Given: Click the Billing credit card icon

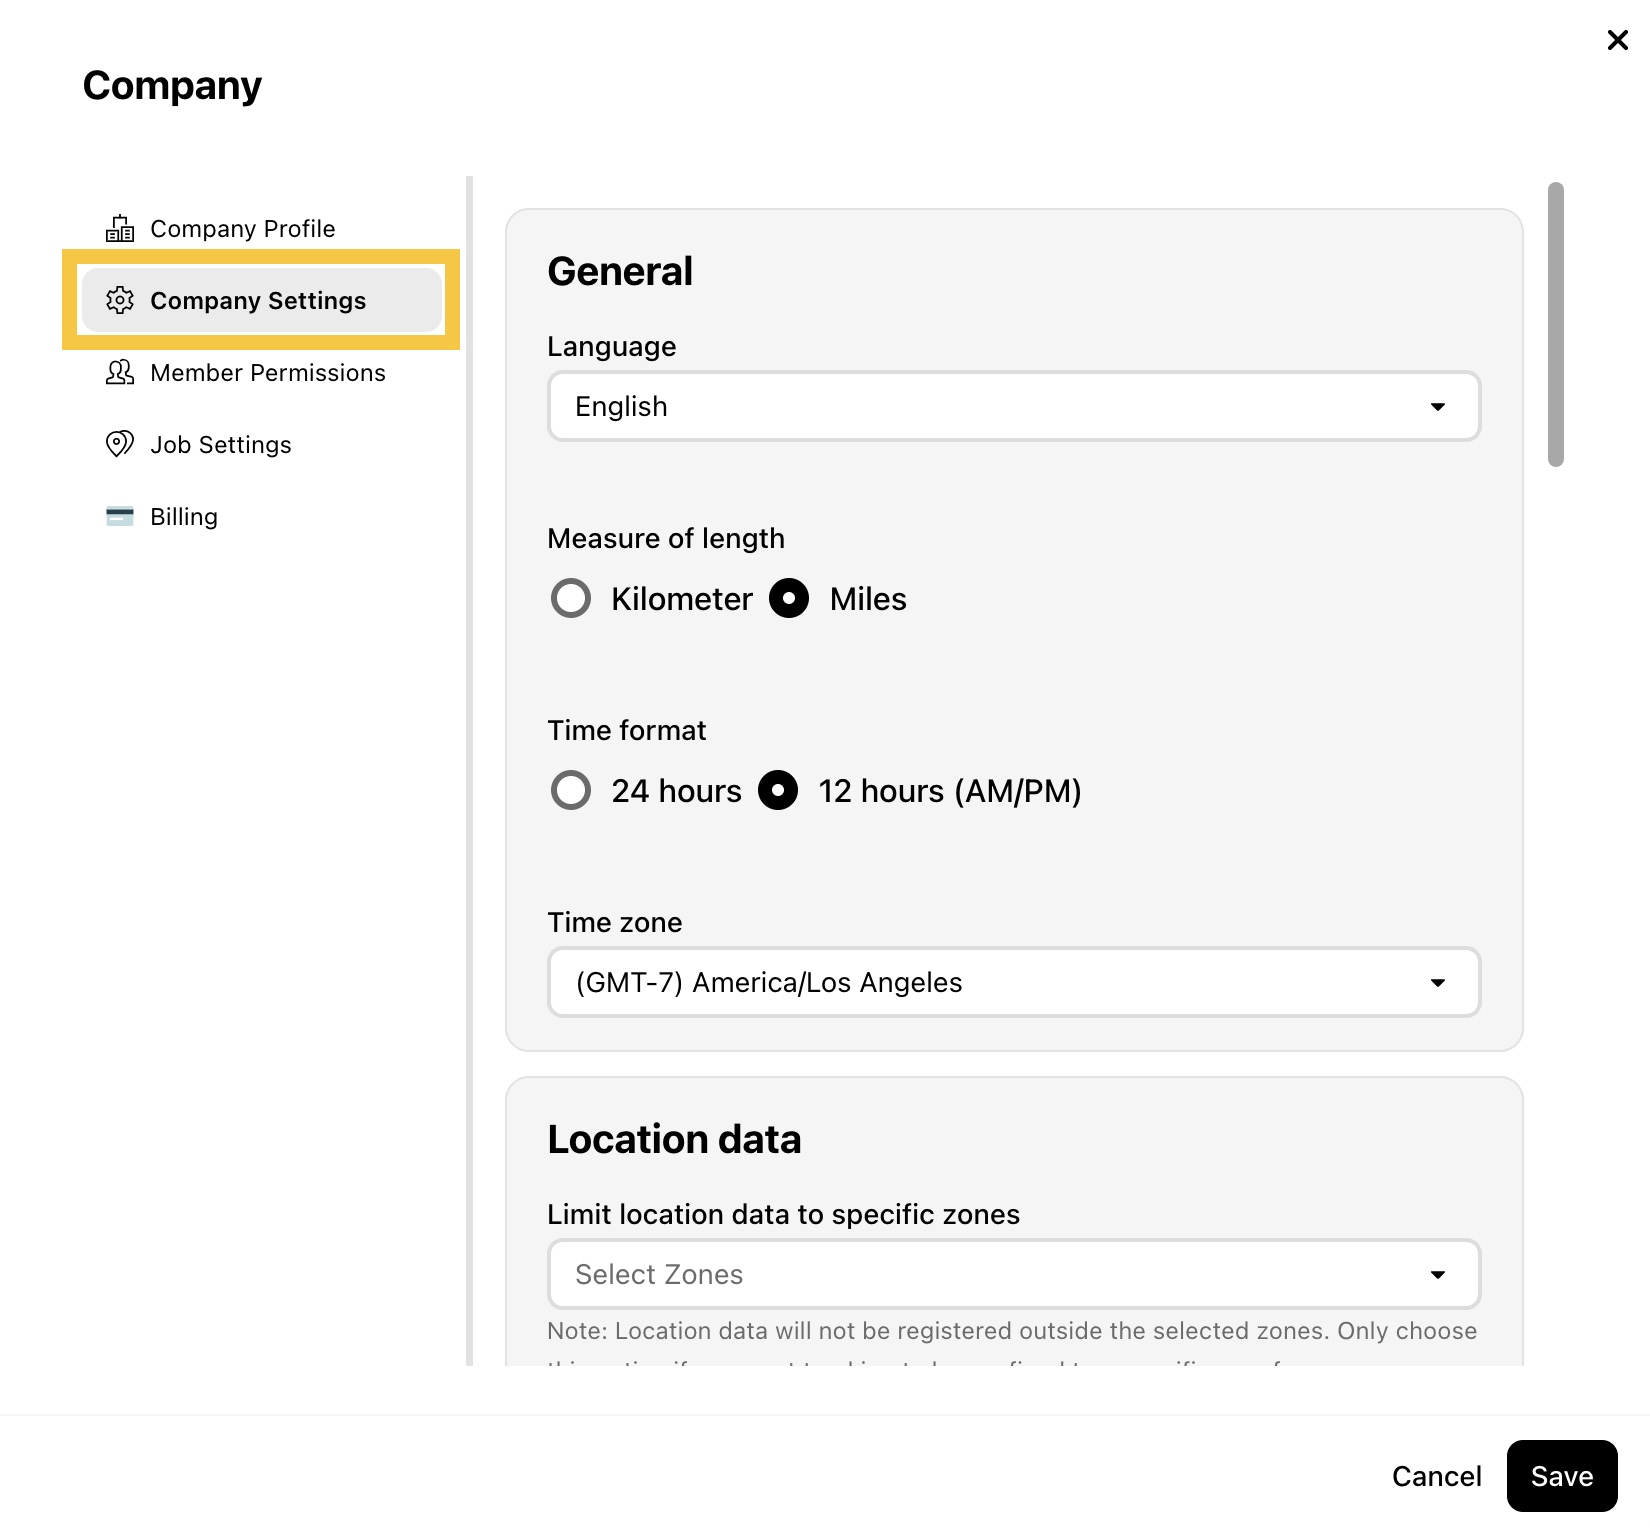Looking at the screenshot, I should tap(120, 516).
